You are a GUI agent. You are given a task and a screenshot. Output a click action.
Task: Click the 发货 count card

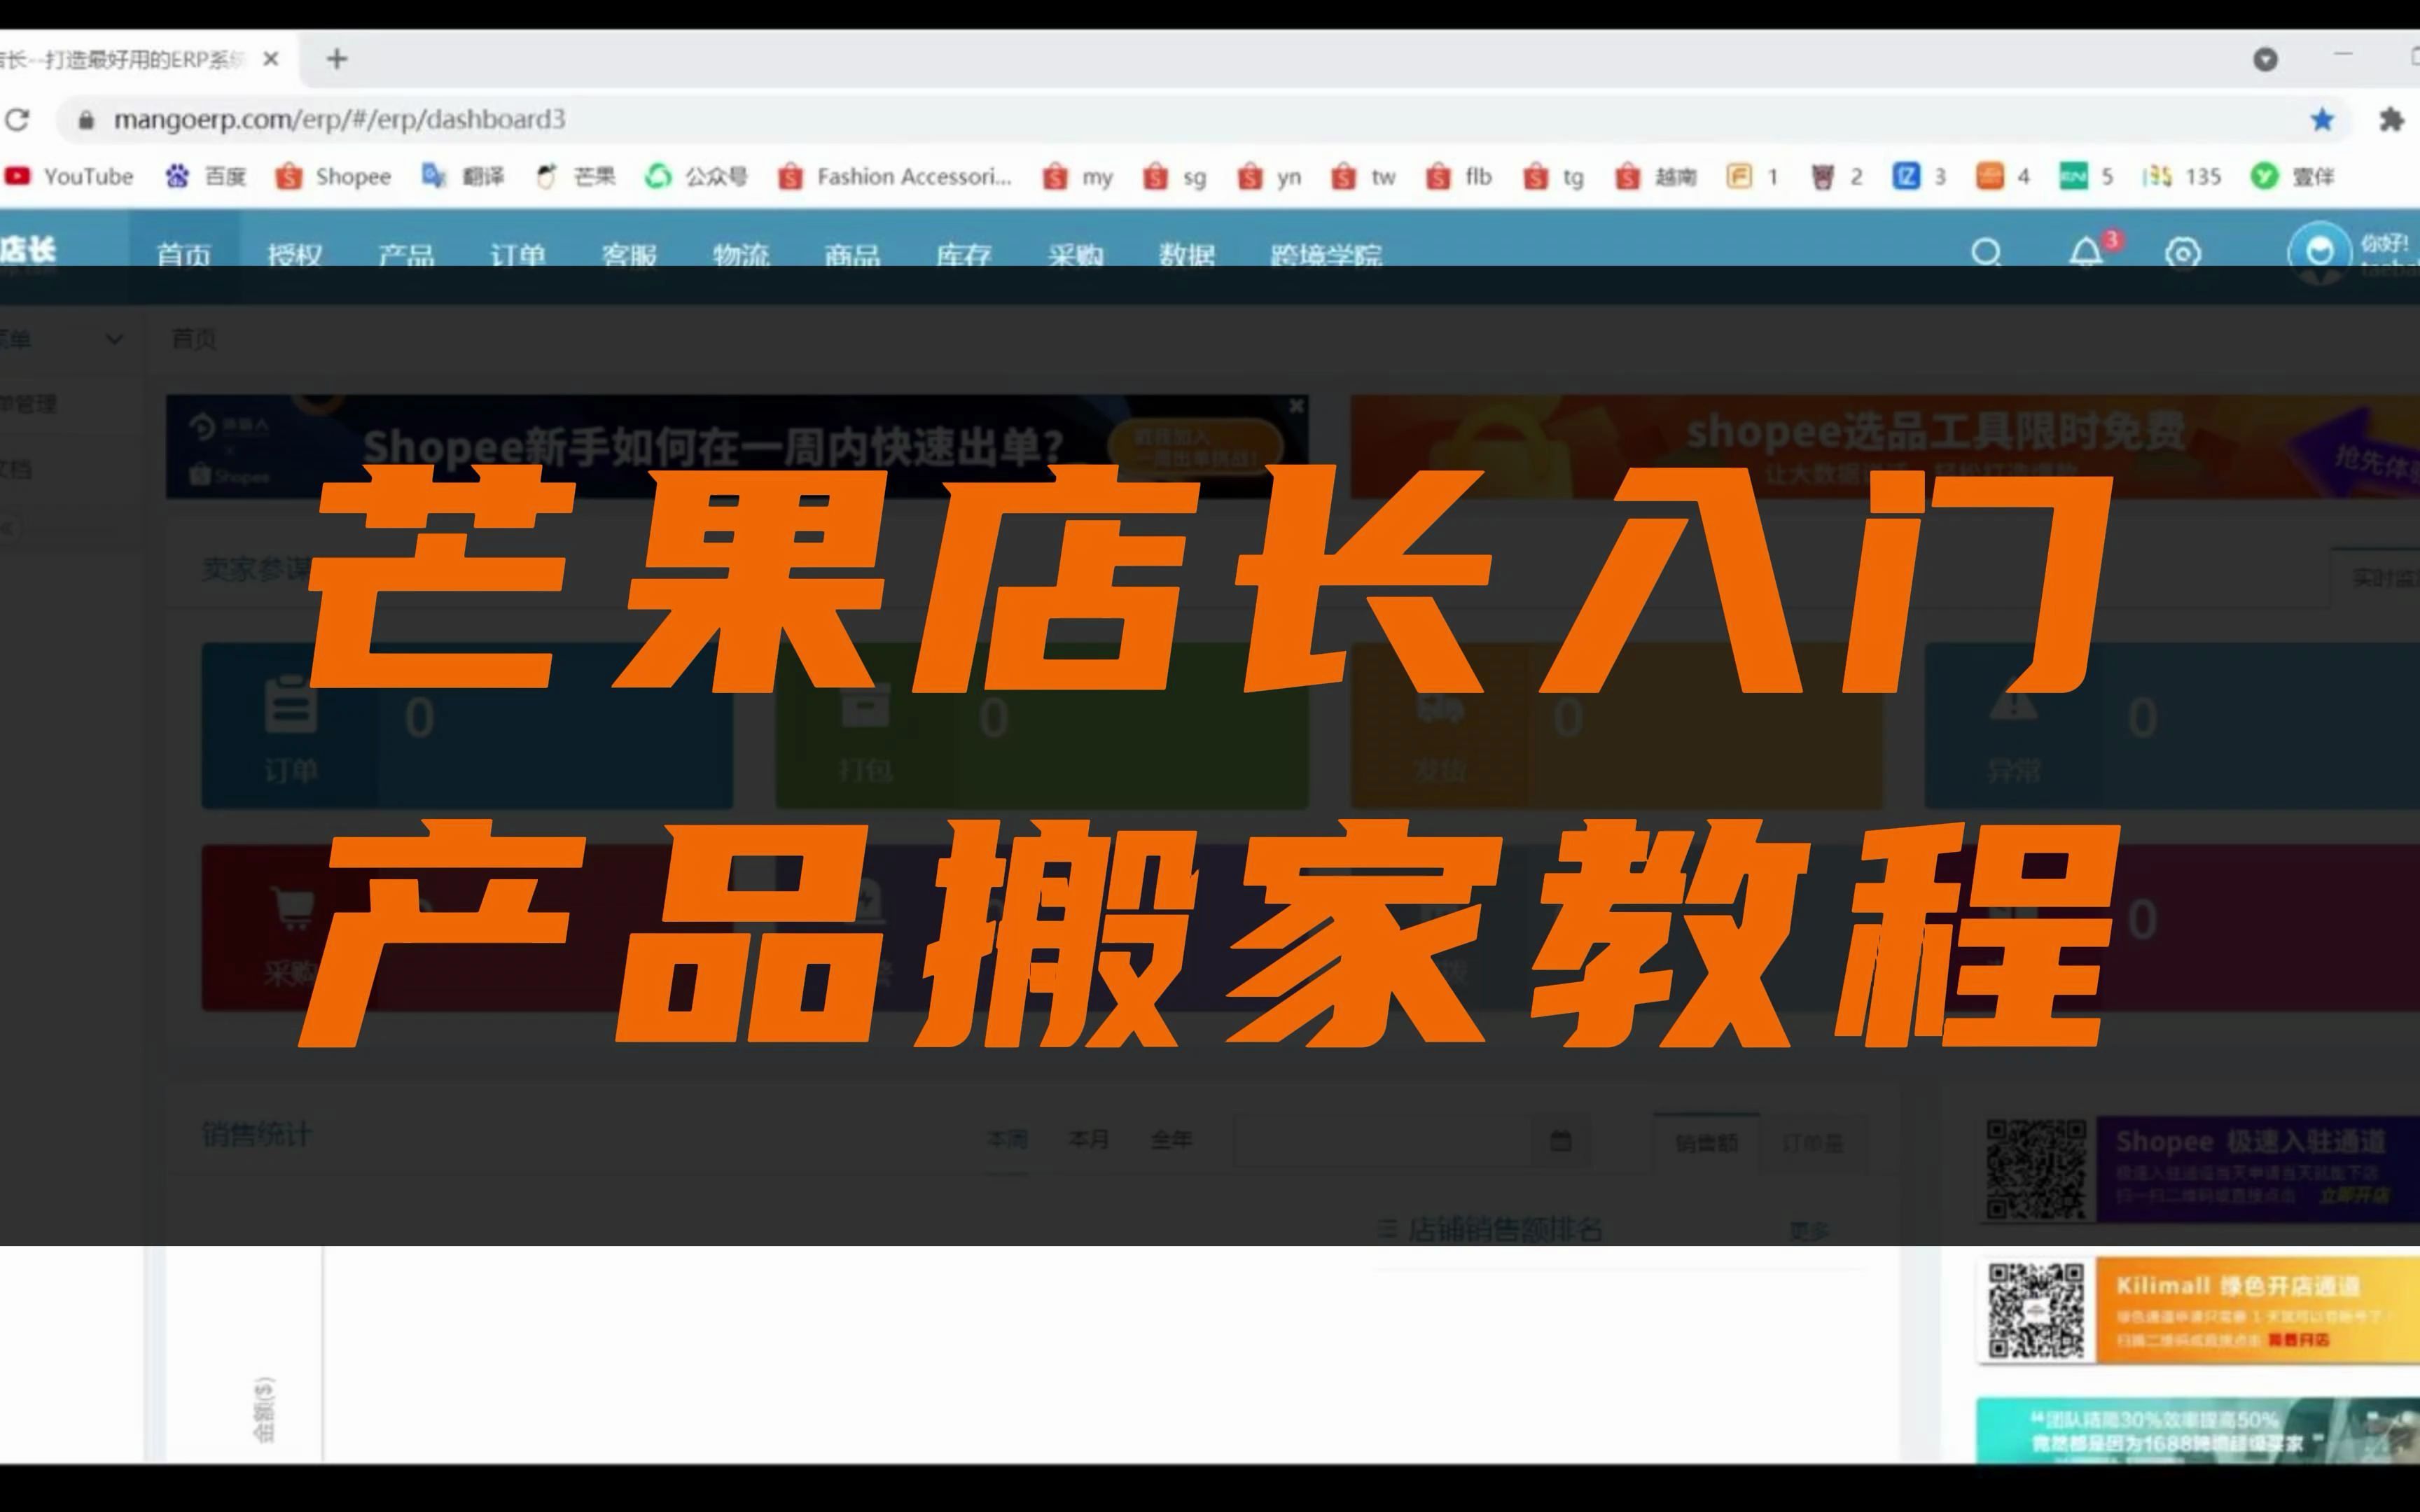(x=1616, y=726)
